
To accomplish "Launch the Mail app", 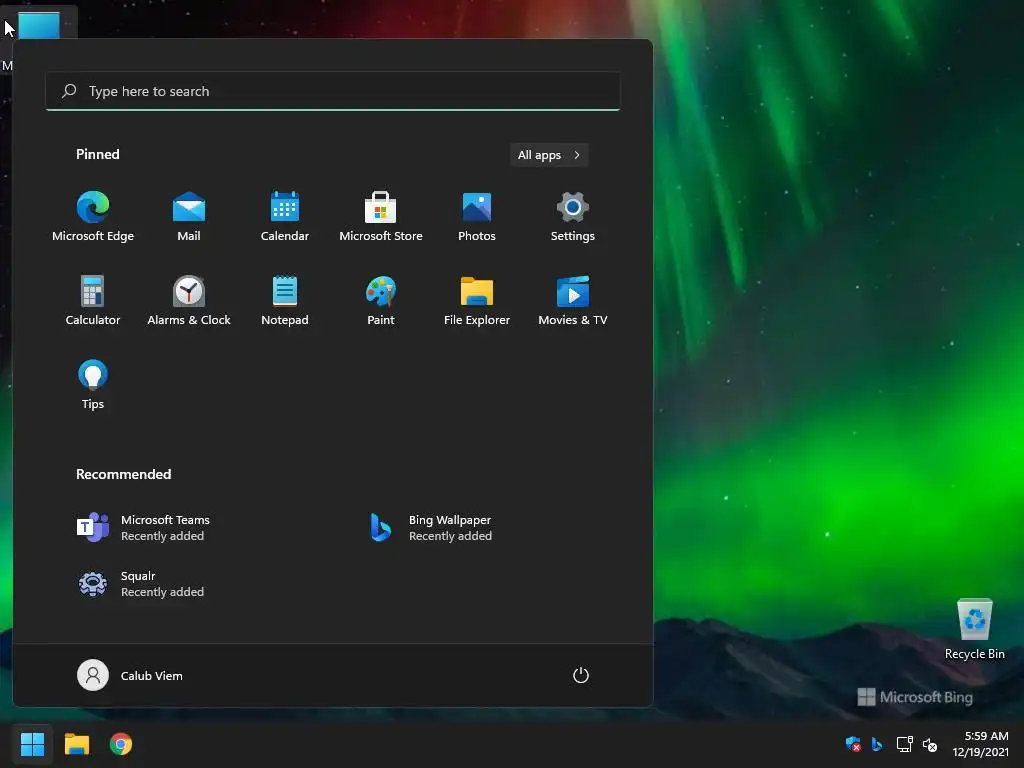I will [189, 217].
